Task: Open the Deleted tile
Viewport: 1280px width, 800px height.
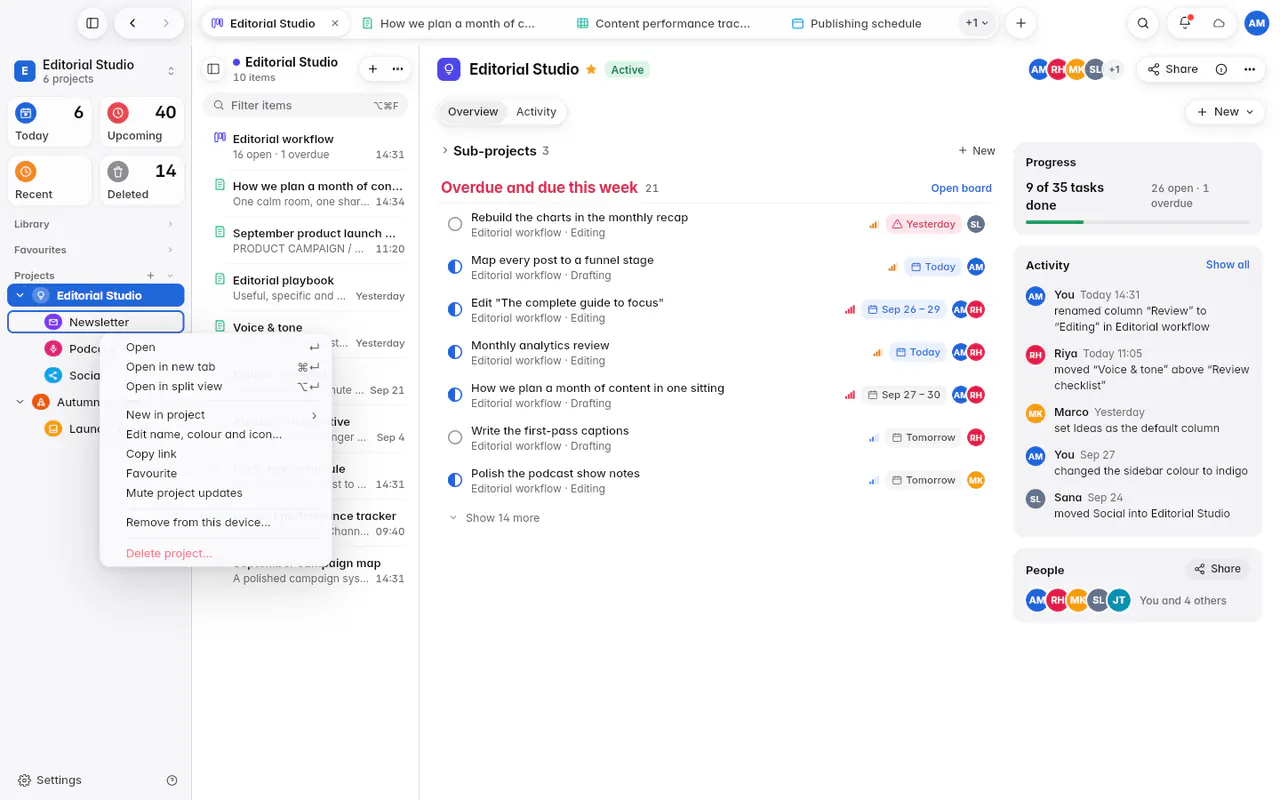Action: pos(142,181)
